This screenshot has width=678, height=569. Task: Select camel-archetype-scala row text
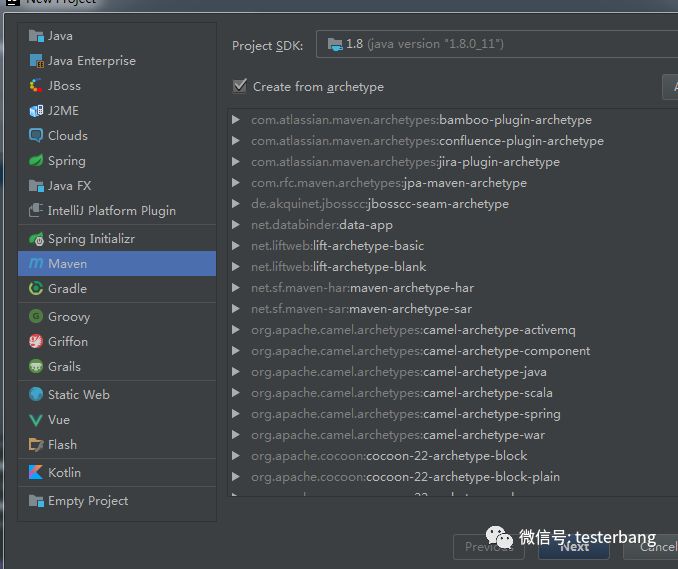point(402,393)
